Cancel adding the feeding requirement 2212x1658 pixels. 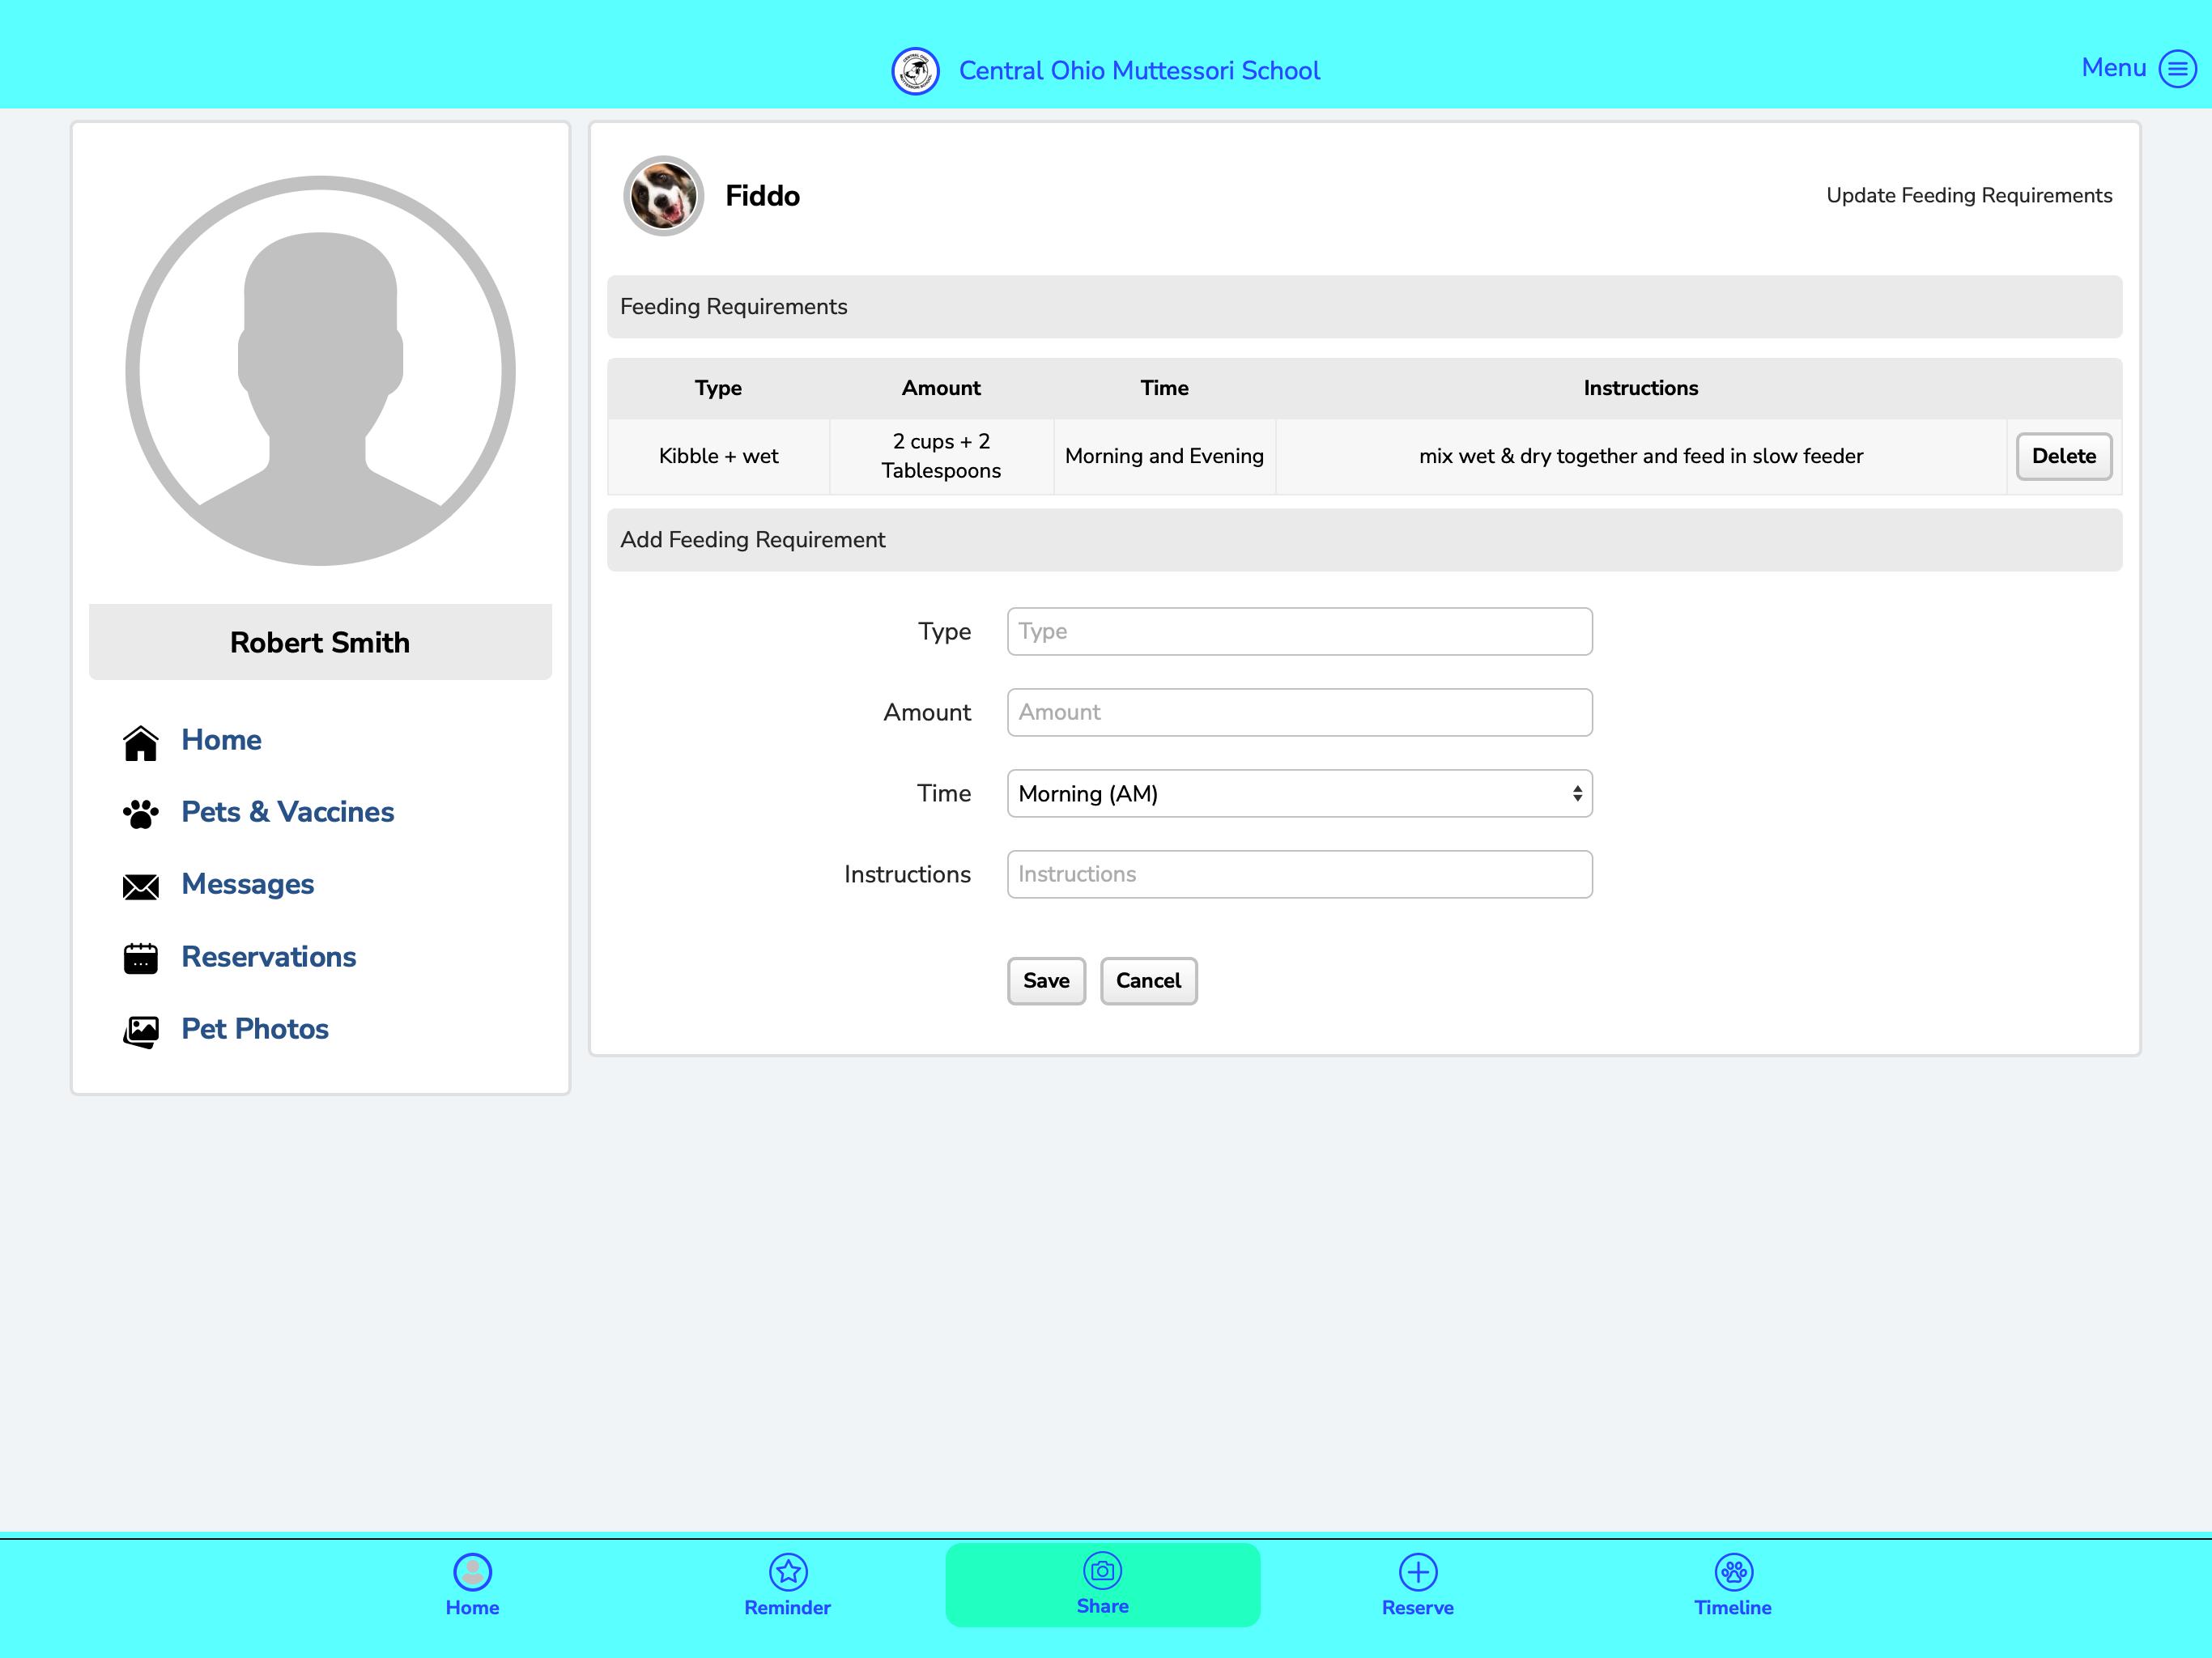(x=1148, y=981)
